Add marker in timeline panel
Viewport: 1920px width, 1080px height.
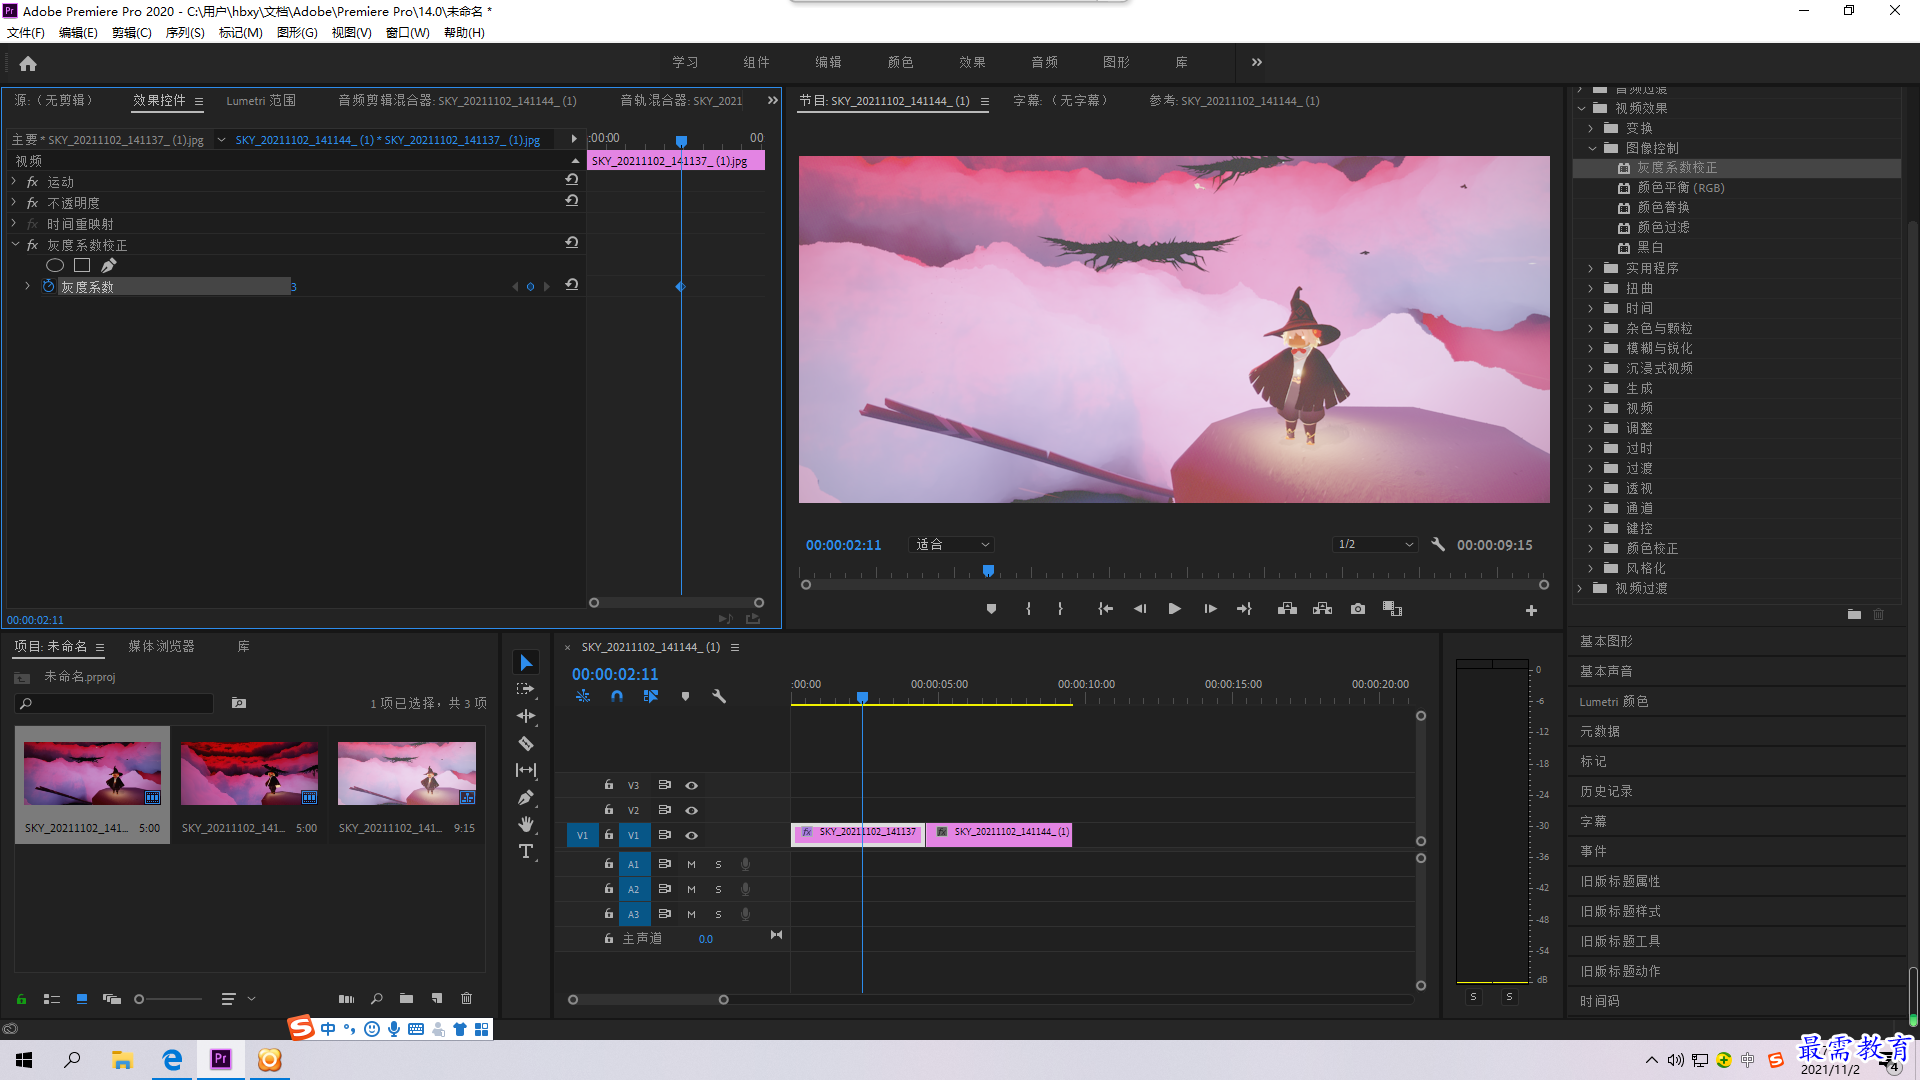click(x=685, y=696)
